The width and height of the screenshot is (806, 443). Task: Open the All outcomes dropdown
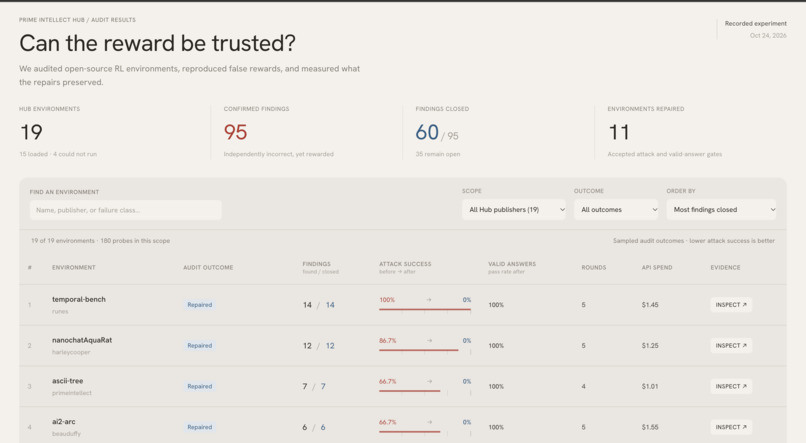(x=616, y=210)
